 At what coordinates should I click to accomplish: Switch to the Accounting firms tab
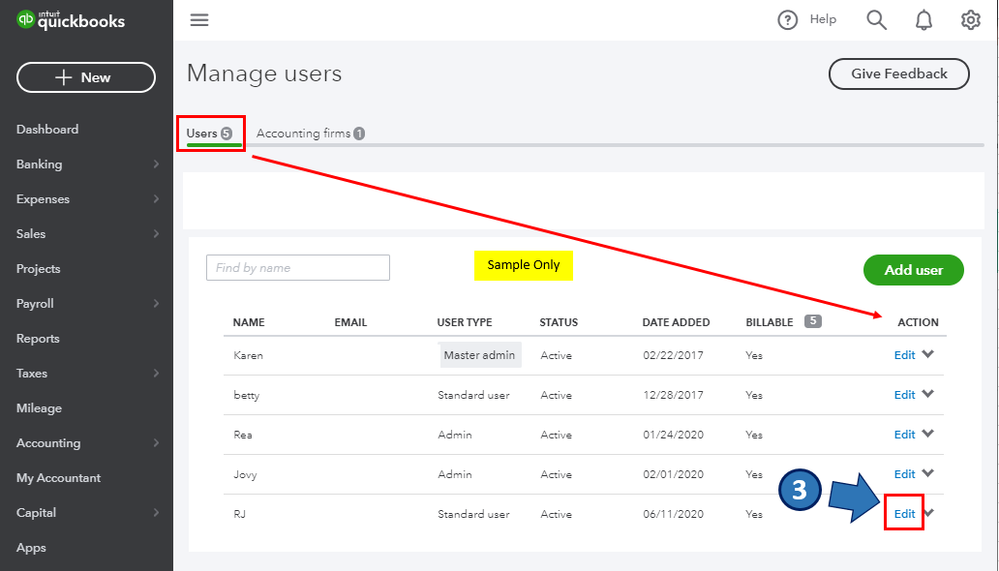(310, 133)
